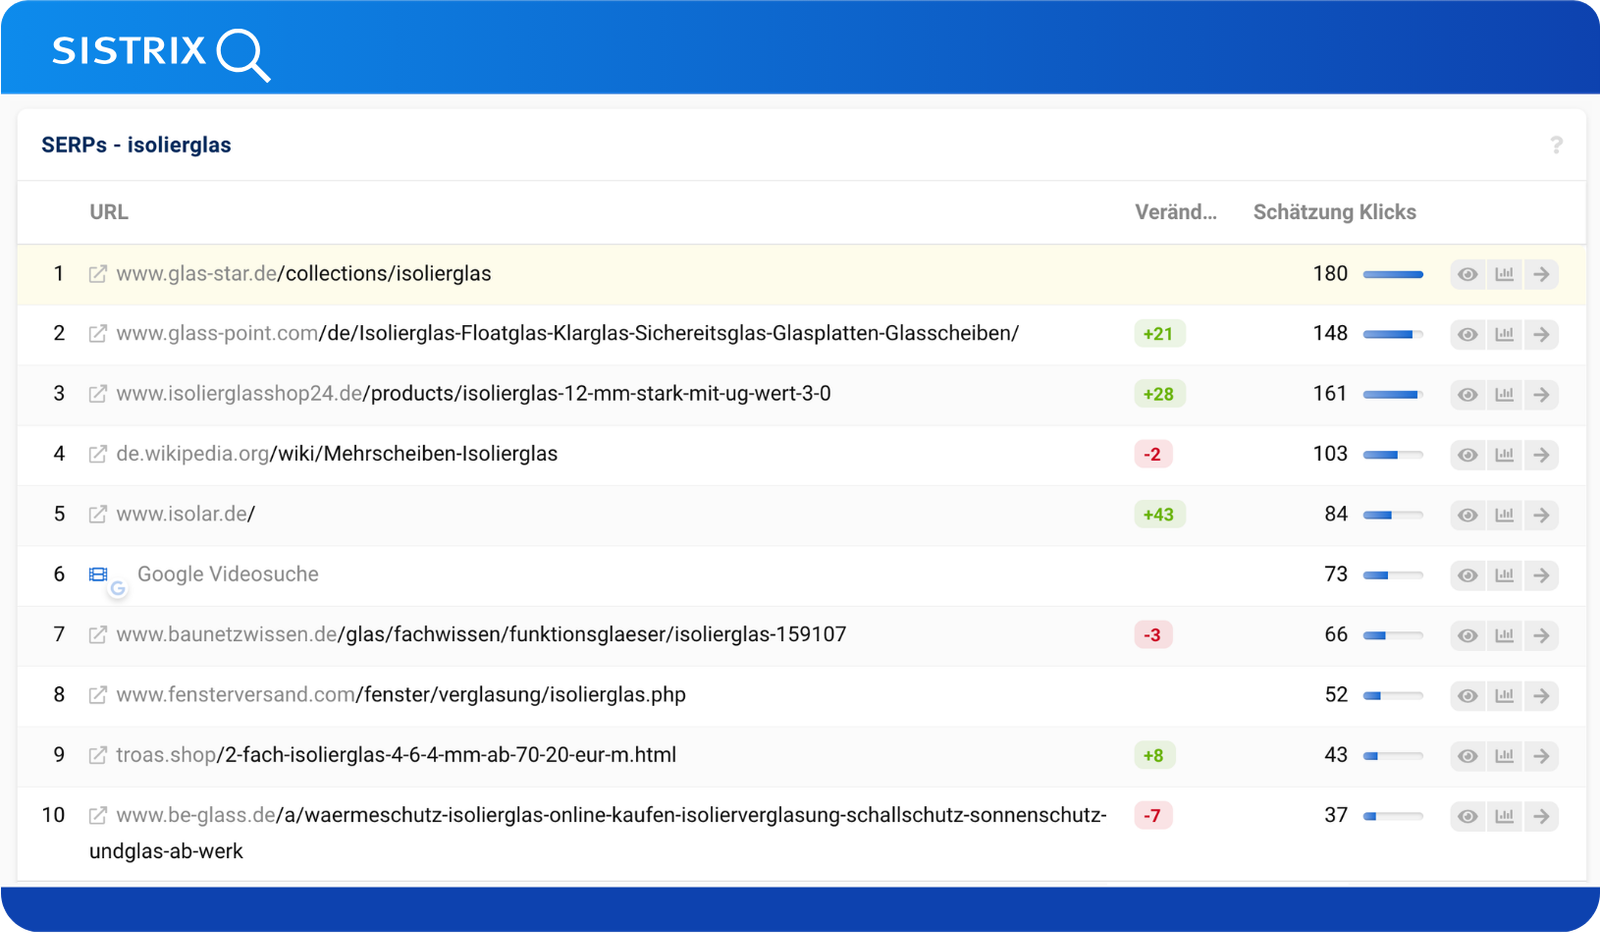Expand glass-point.com row using arrow
The width and height of the screenshot is (1600, 933).
coord(1542,334)
